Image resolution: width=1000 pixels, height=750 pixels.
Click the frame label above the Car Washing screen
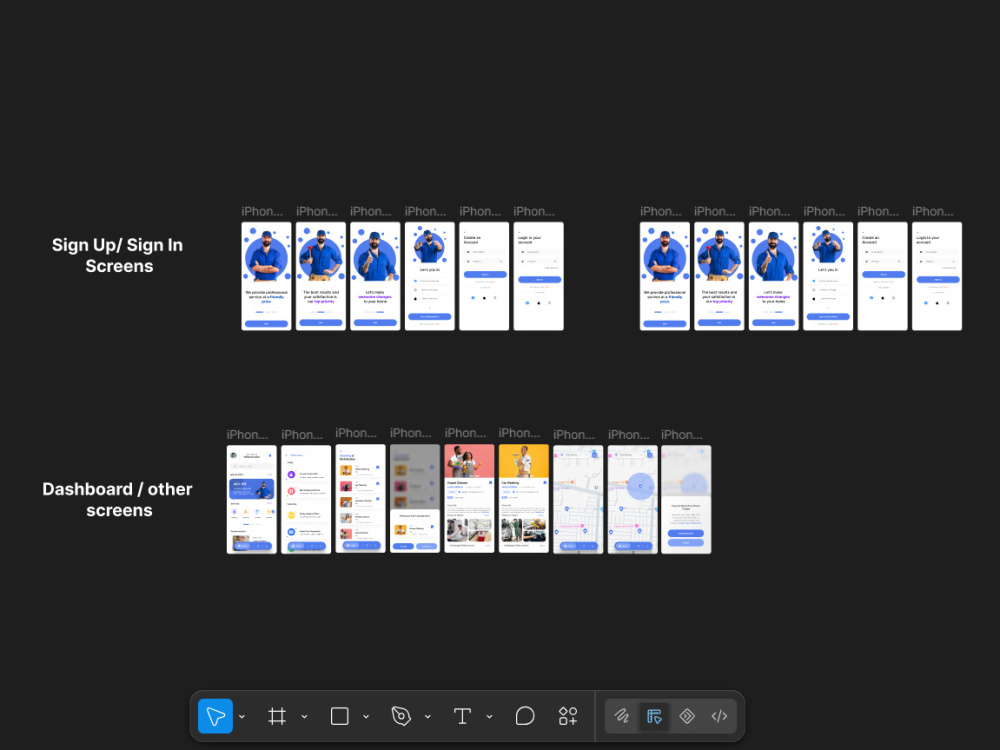click(520, 434)
